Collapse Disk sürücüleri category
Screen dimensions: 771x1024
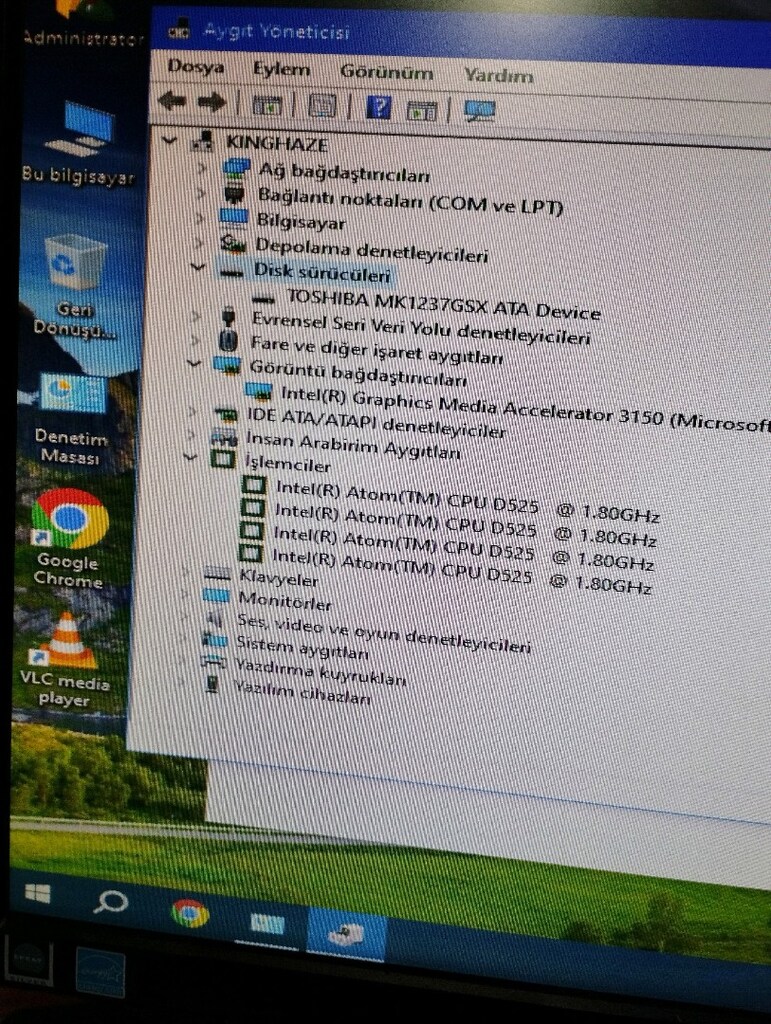[197, 266]
